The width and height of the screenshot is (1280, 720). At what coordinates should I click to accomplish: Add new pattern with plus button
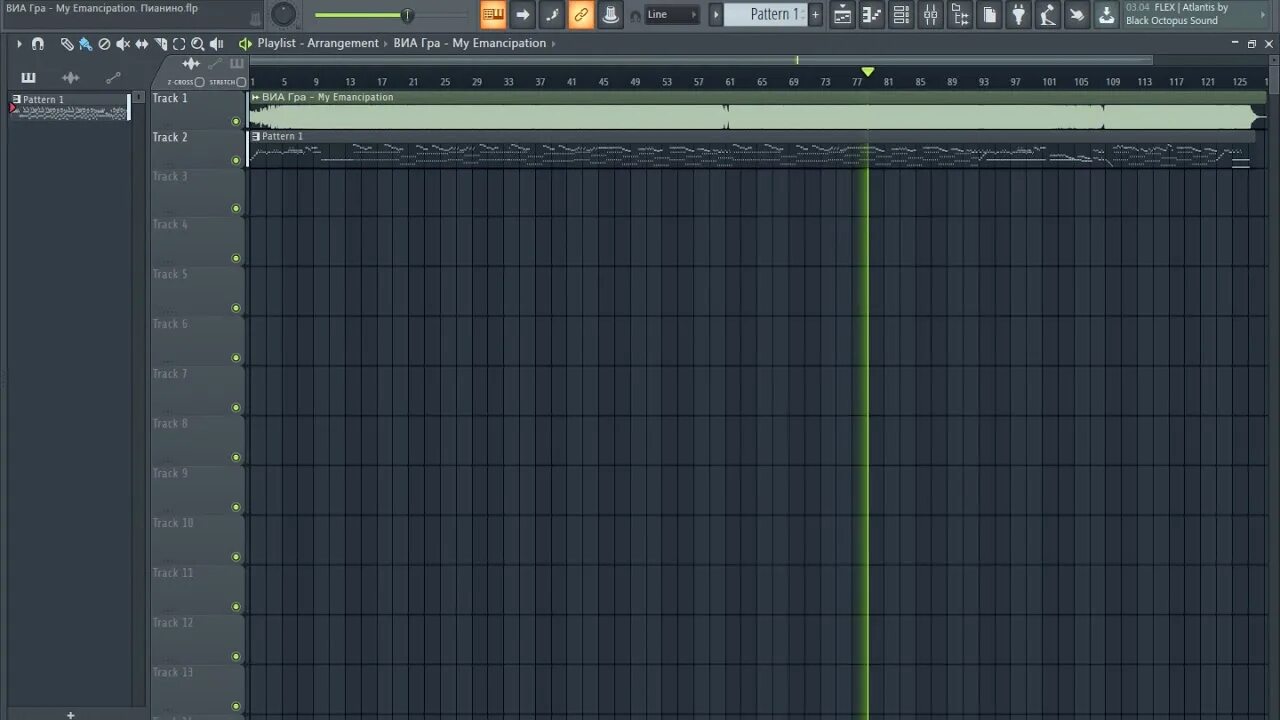pyautogui.click(x=815, y=14)
